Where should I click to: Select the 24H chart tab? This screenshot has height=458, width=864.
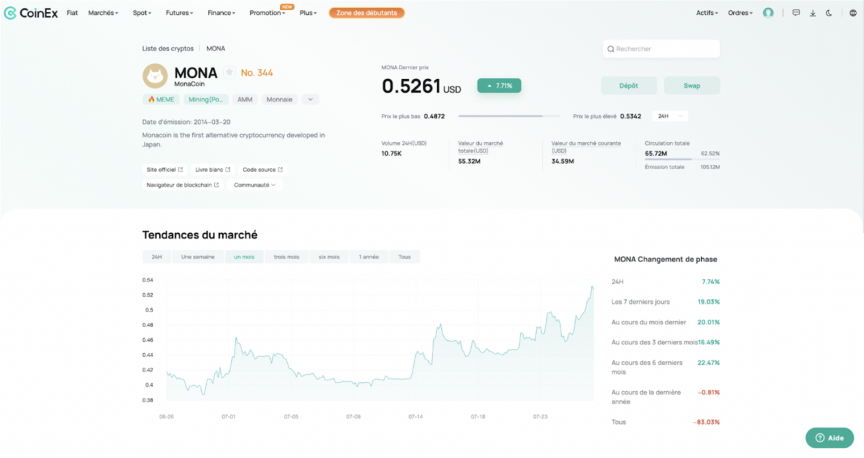click(156, 257)
